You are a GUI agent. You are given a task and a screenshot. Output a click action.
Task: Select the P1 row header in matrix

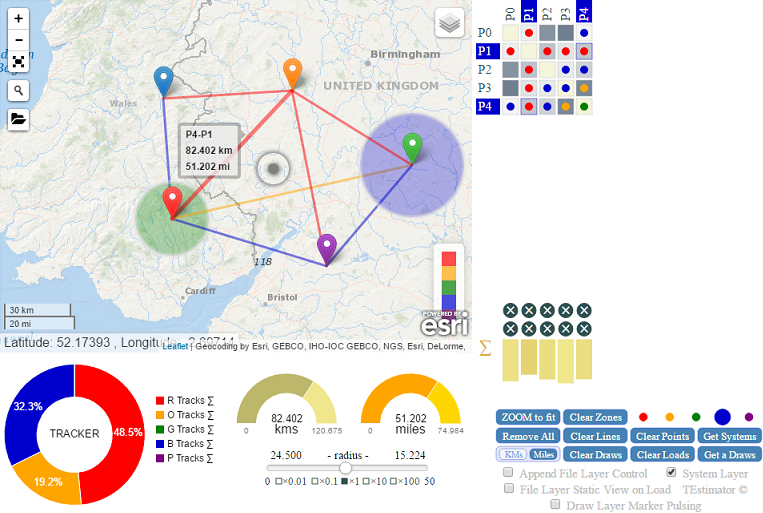point(485,51)
